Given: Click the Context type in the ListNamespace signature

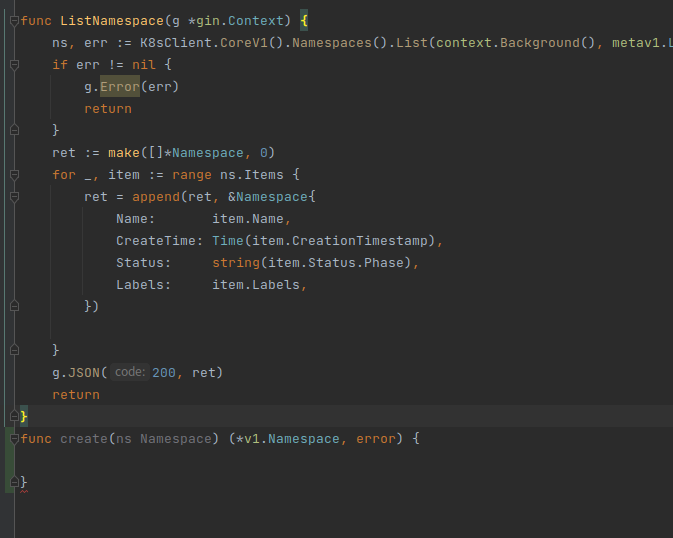Looking at the screenshot, I should [256, 21].
